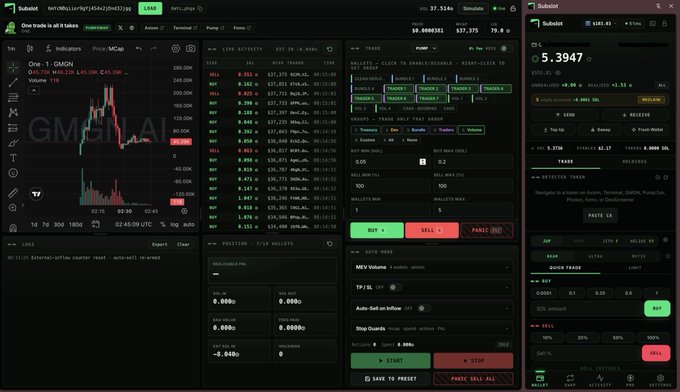Open the chart date range calendar icon
Image resolution: width=680 pixels, height=392 pixels.
tap(95, 224)
